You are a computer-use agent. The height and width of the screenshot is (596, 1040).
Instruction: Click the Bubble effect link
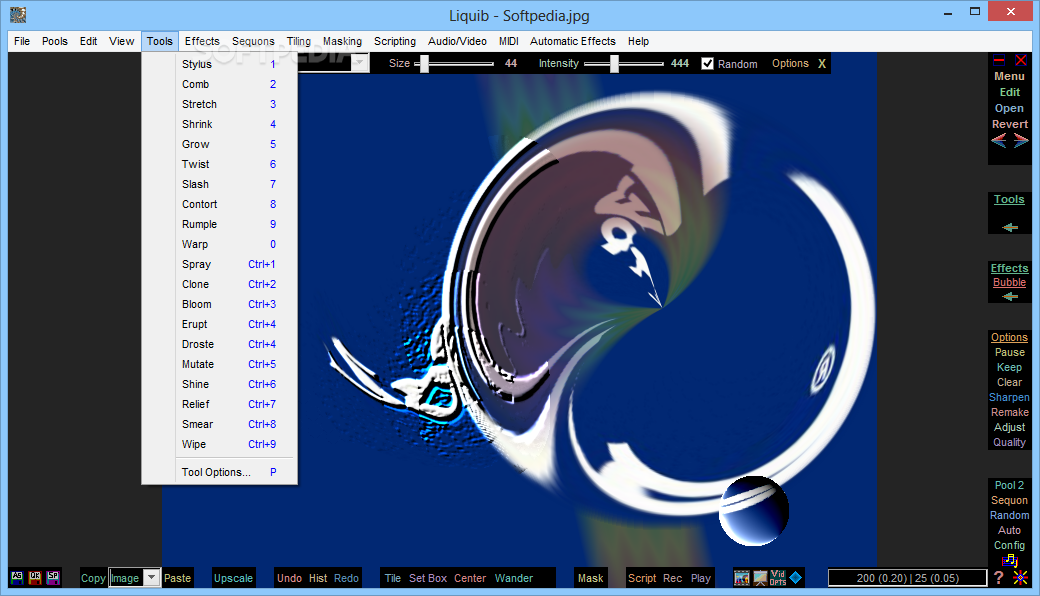pos(1009,282)
